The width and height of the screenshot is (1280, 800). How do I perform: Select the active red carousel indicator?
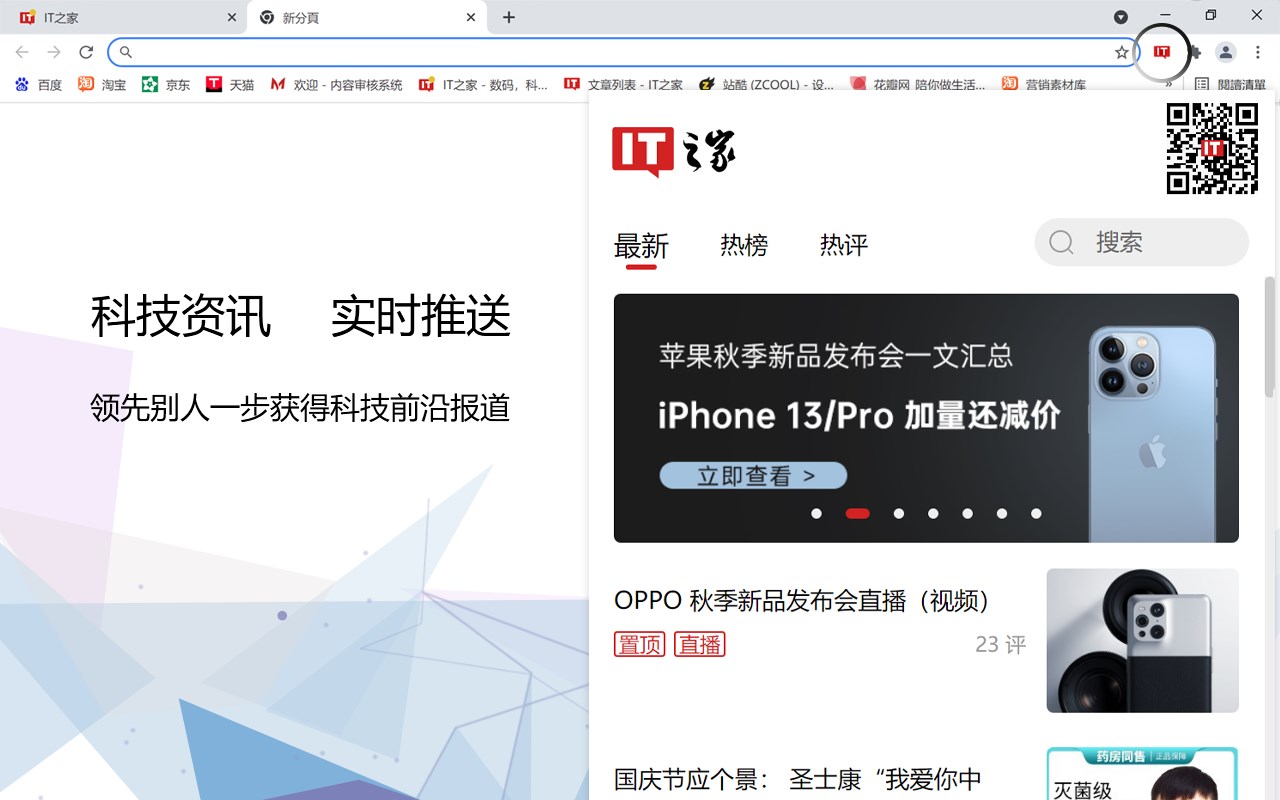click(x=858, y=513)
